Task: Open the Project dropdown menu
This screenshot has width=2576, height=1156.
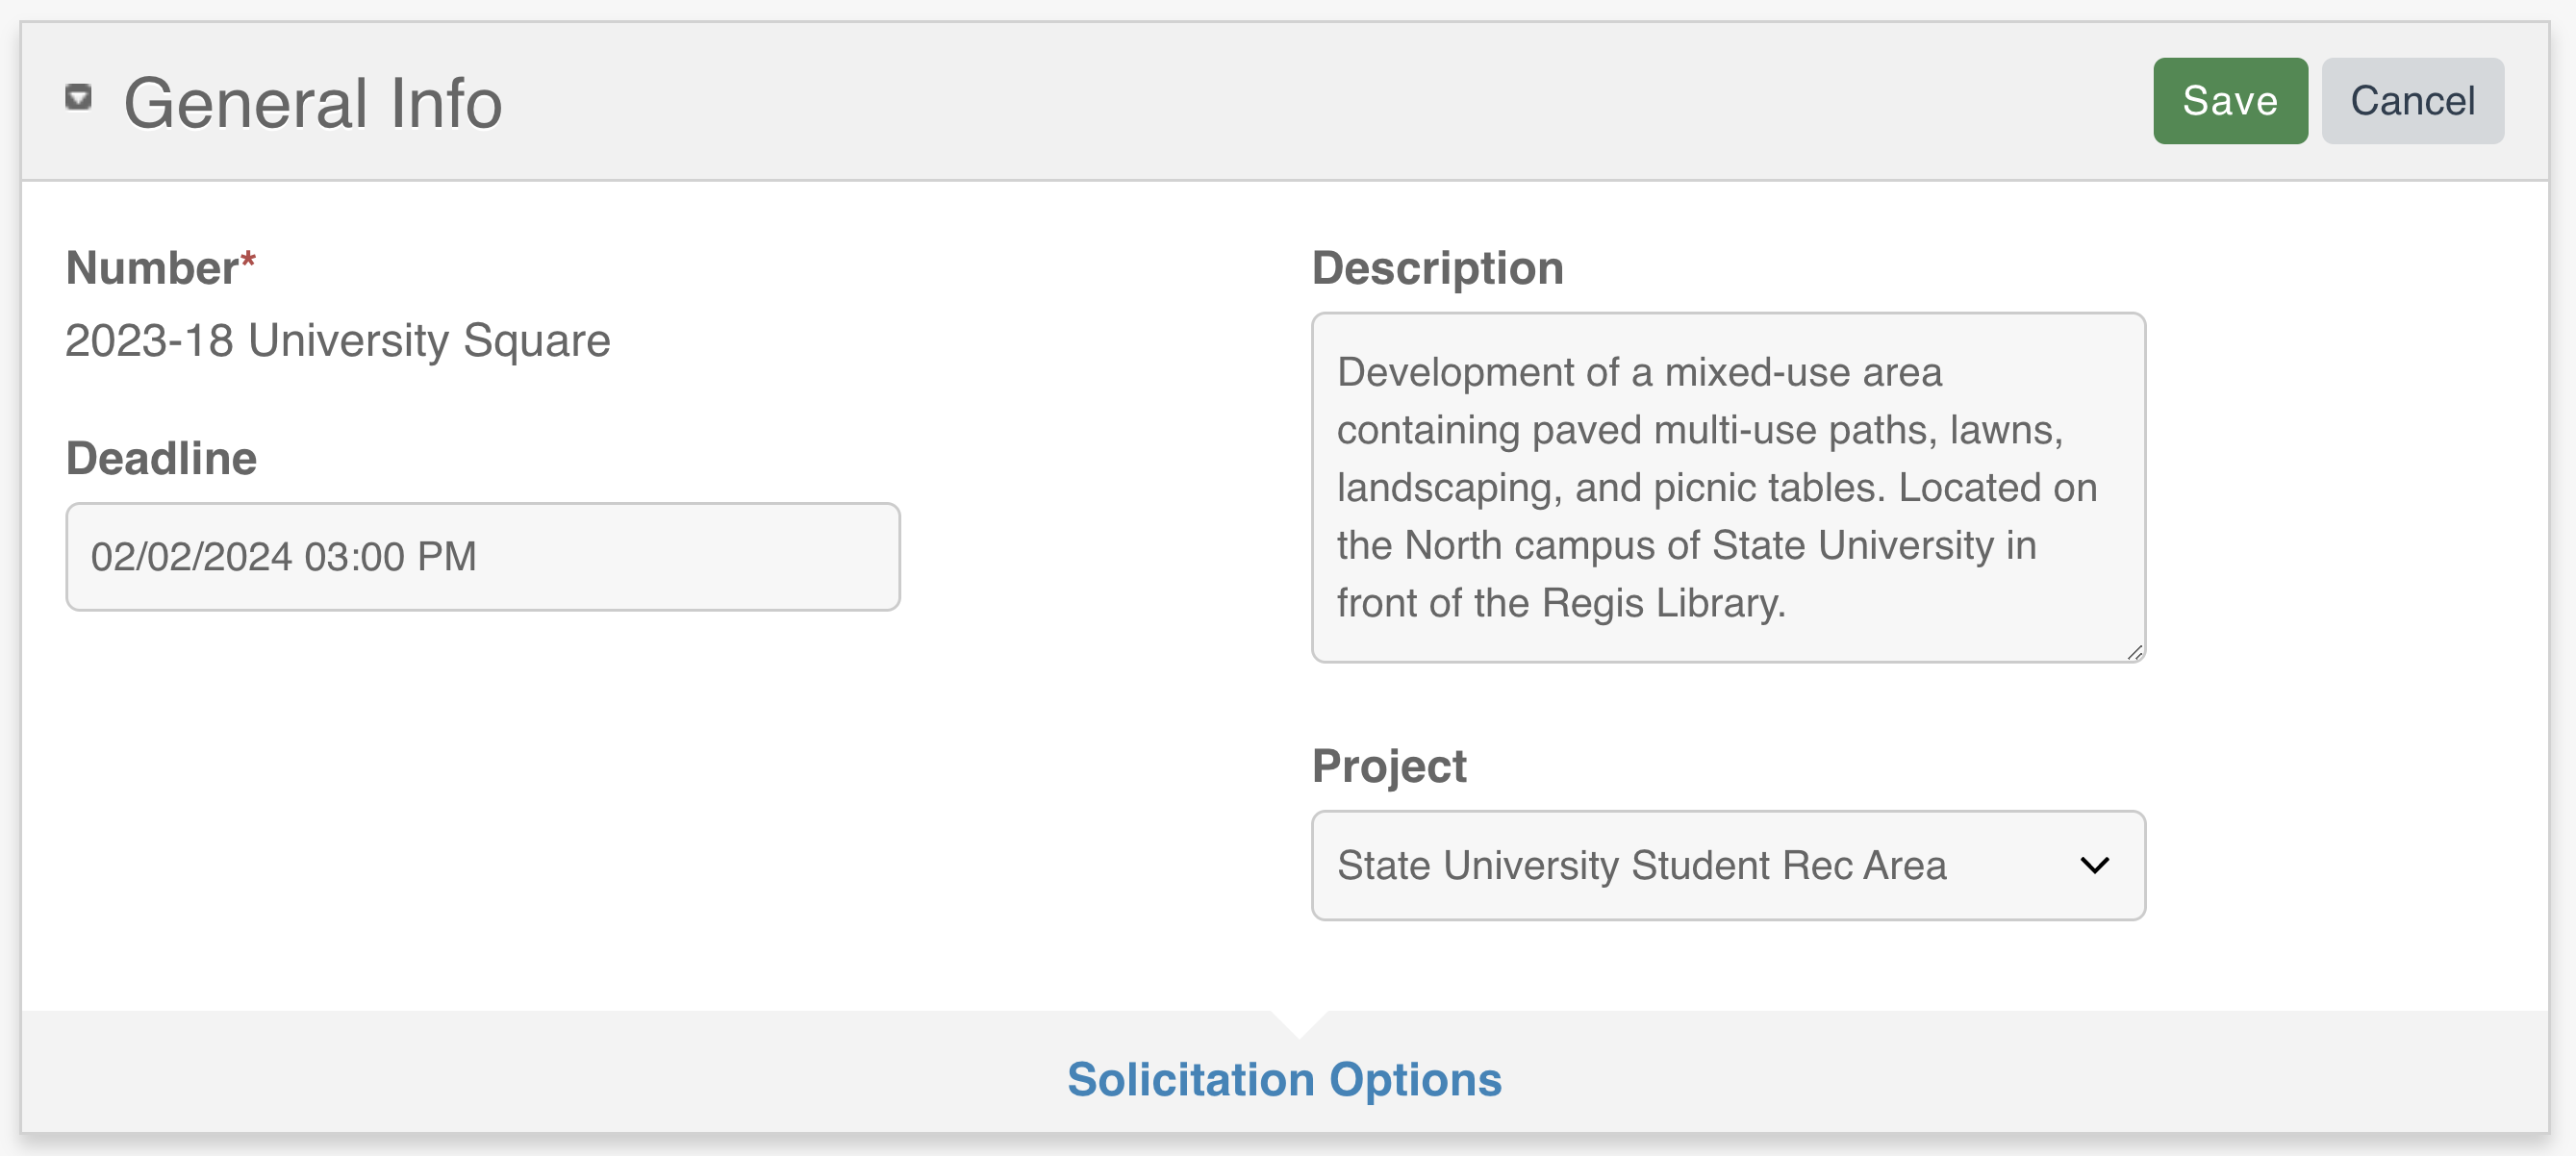Action: pyautogui.click(x=1727, y=865)
